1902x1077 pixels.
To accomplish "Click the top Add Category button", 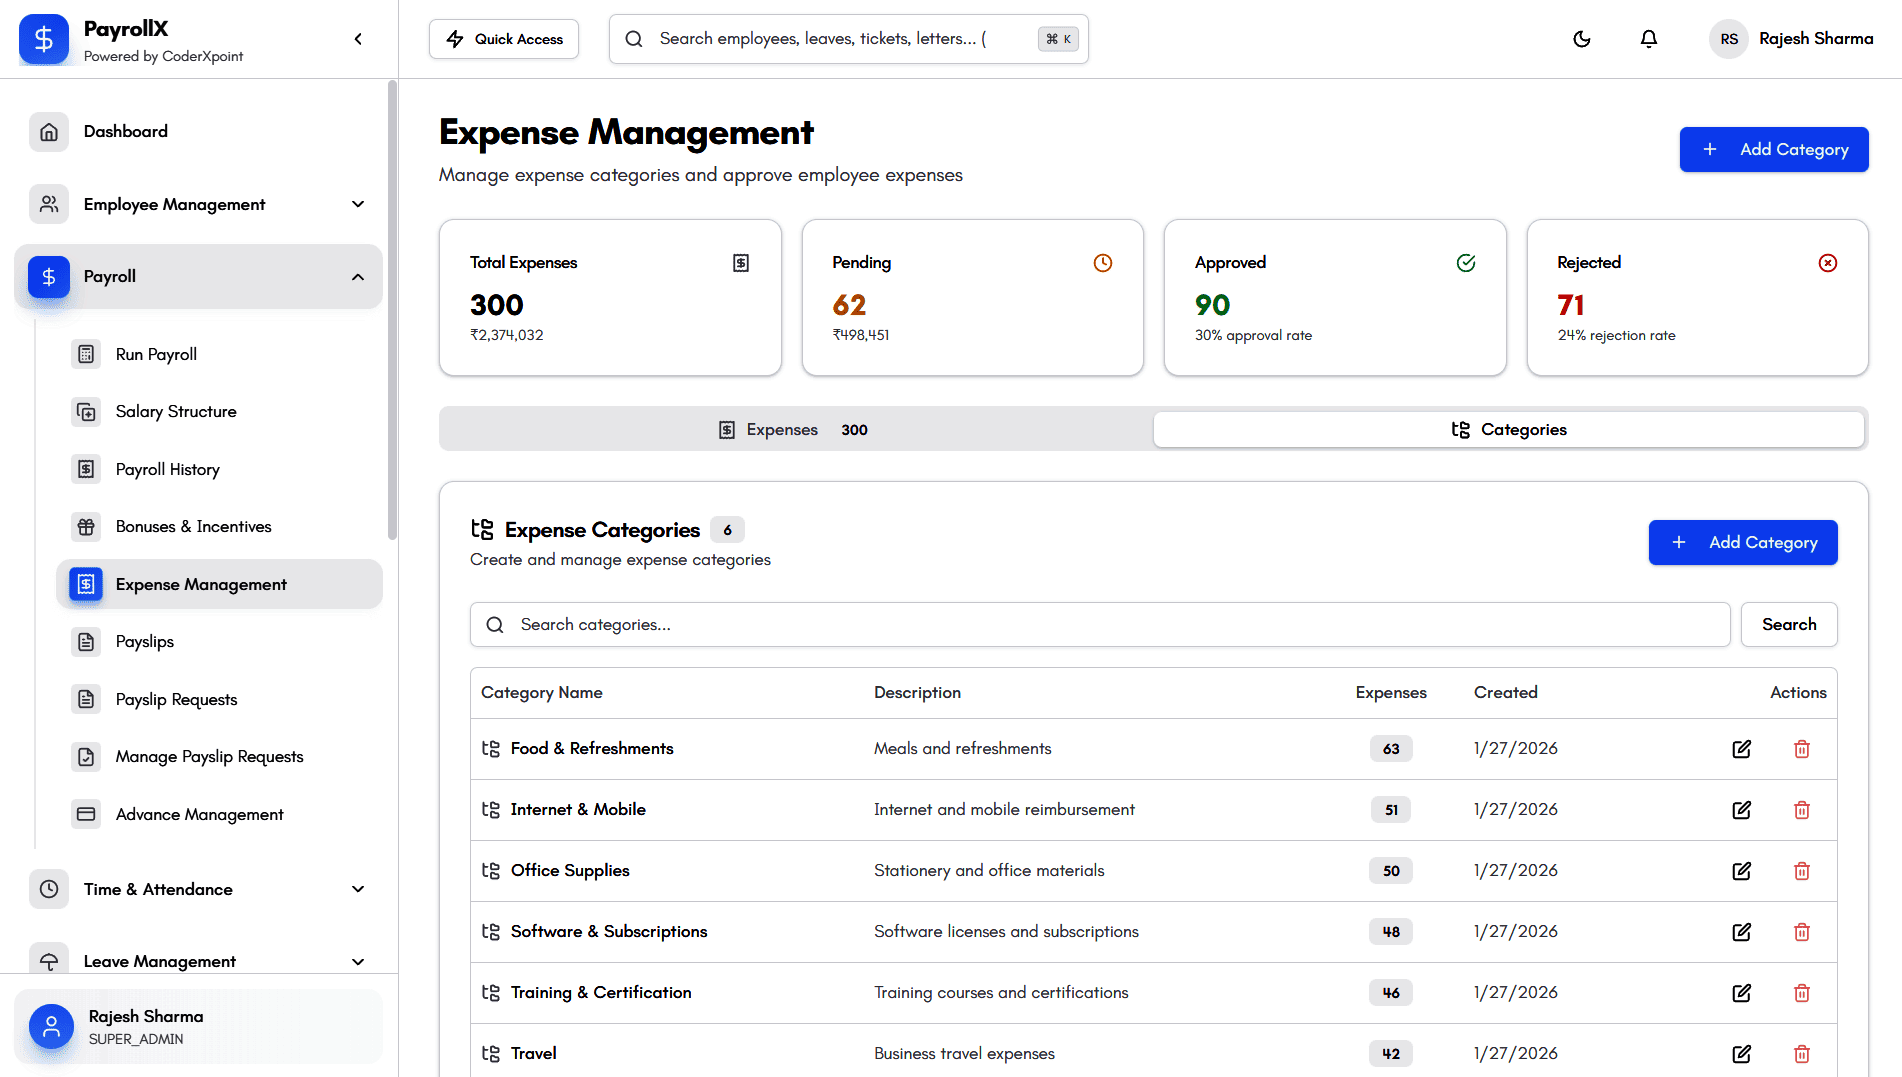I will (1773, 149).
